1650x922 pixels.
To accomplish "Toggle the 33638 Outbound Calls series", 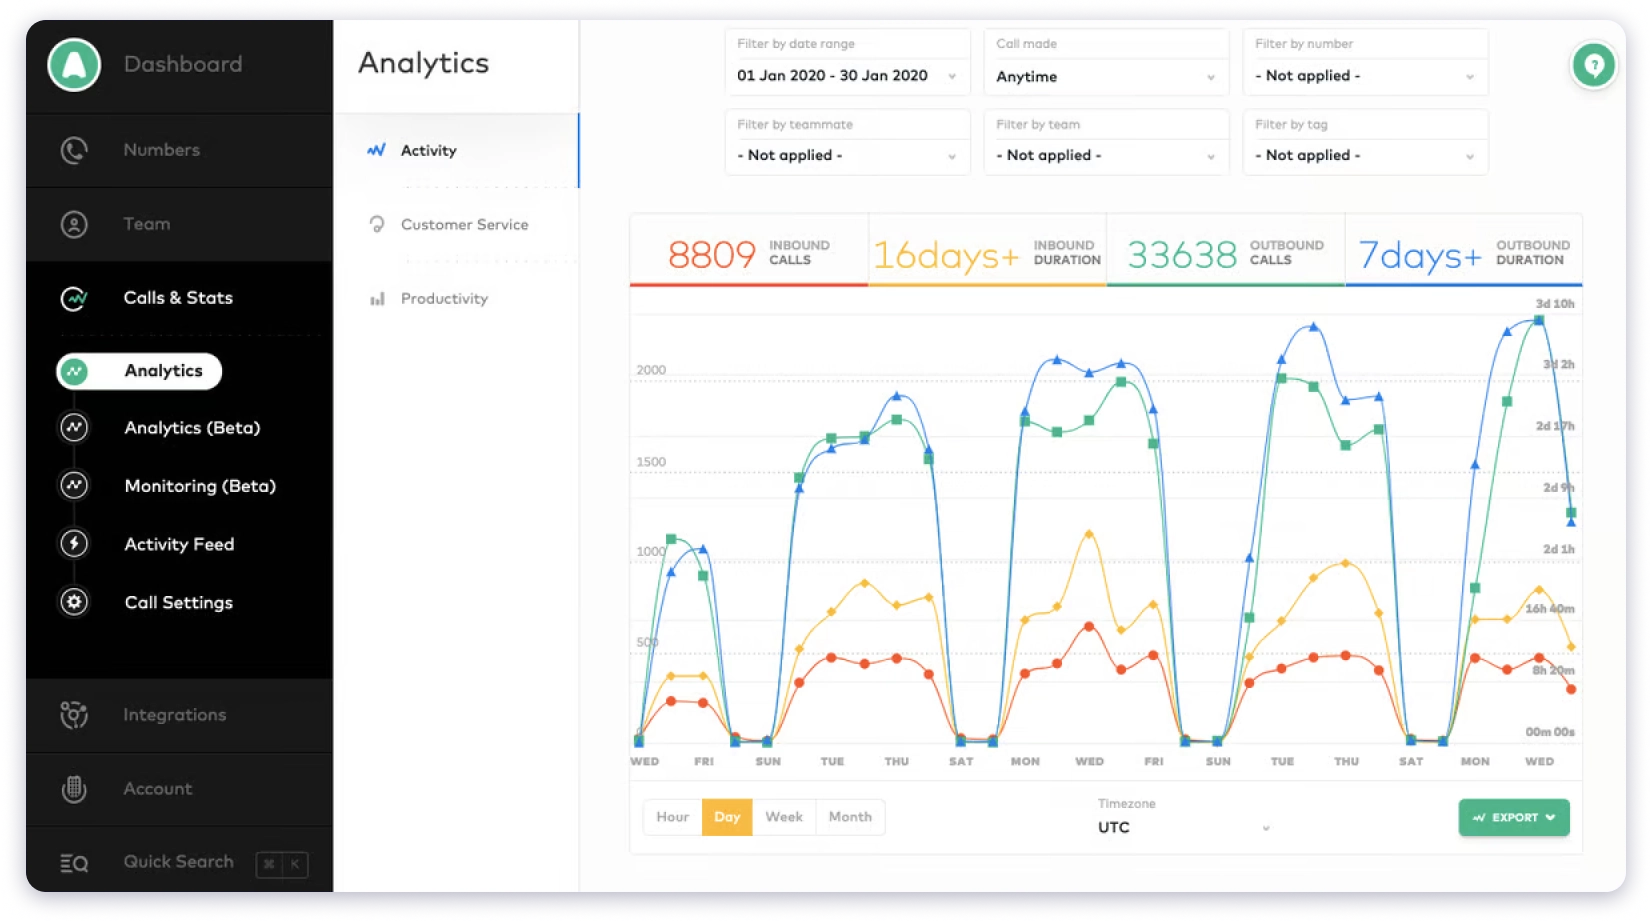I will coord(1226,251).
